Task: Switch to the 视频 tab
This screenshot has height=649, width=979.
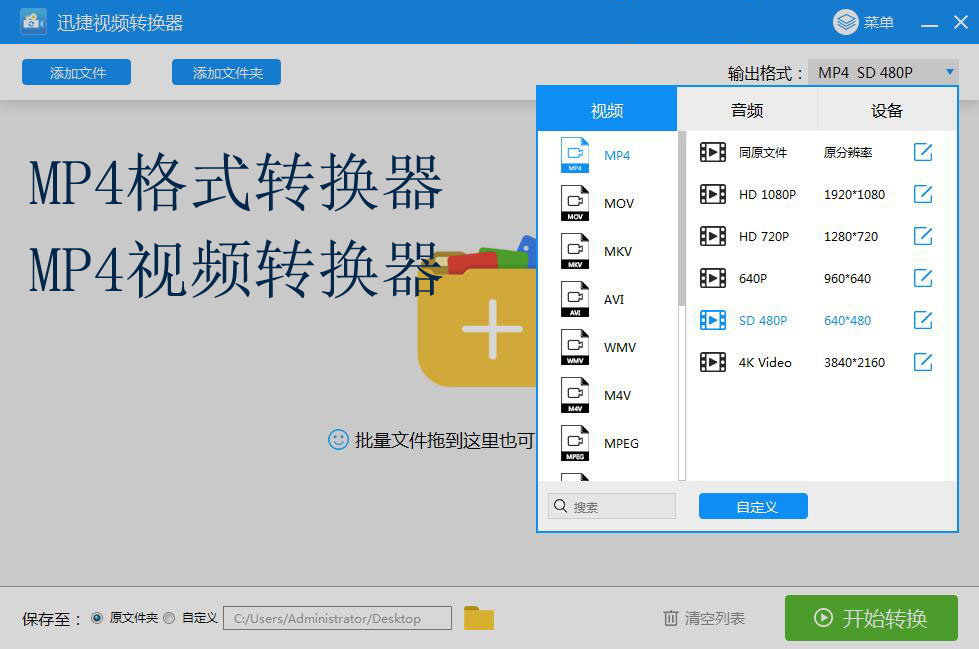Action: coord(607,111)
